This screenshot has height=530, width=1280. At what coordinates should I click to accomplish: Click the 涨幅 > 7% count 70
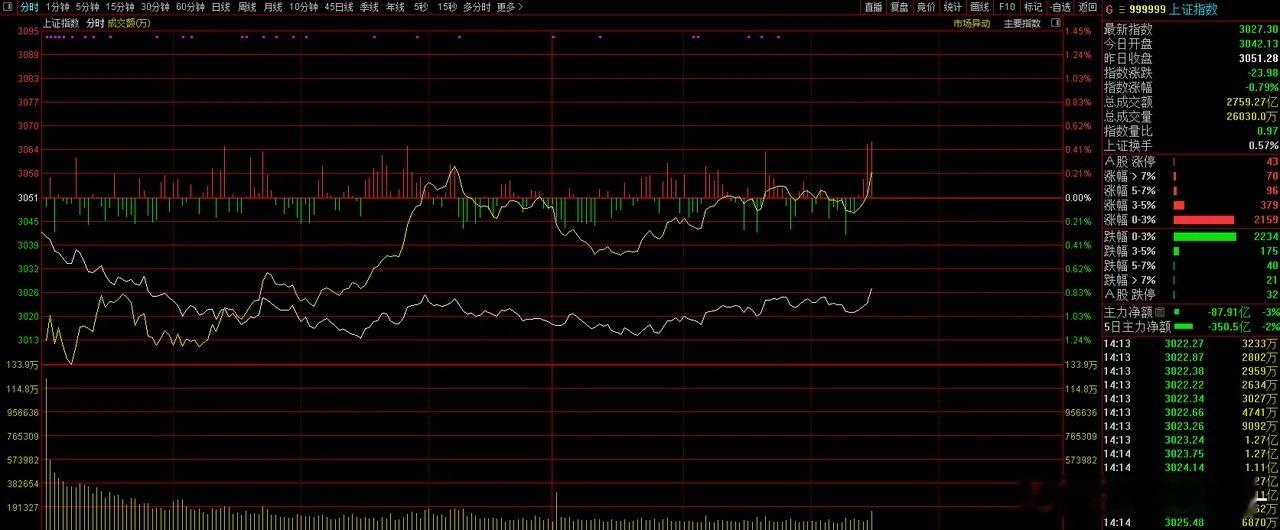point(1272,176)
